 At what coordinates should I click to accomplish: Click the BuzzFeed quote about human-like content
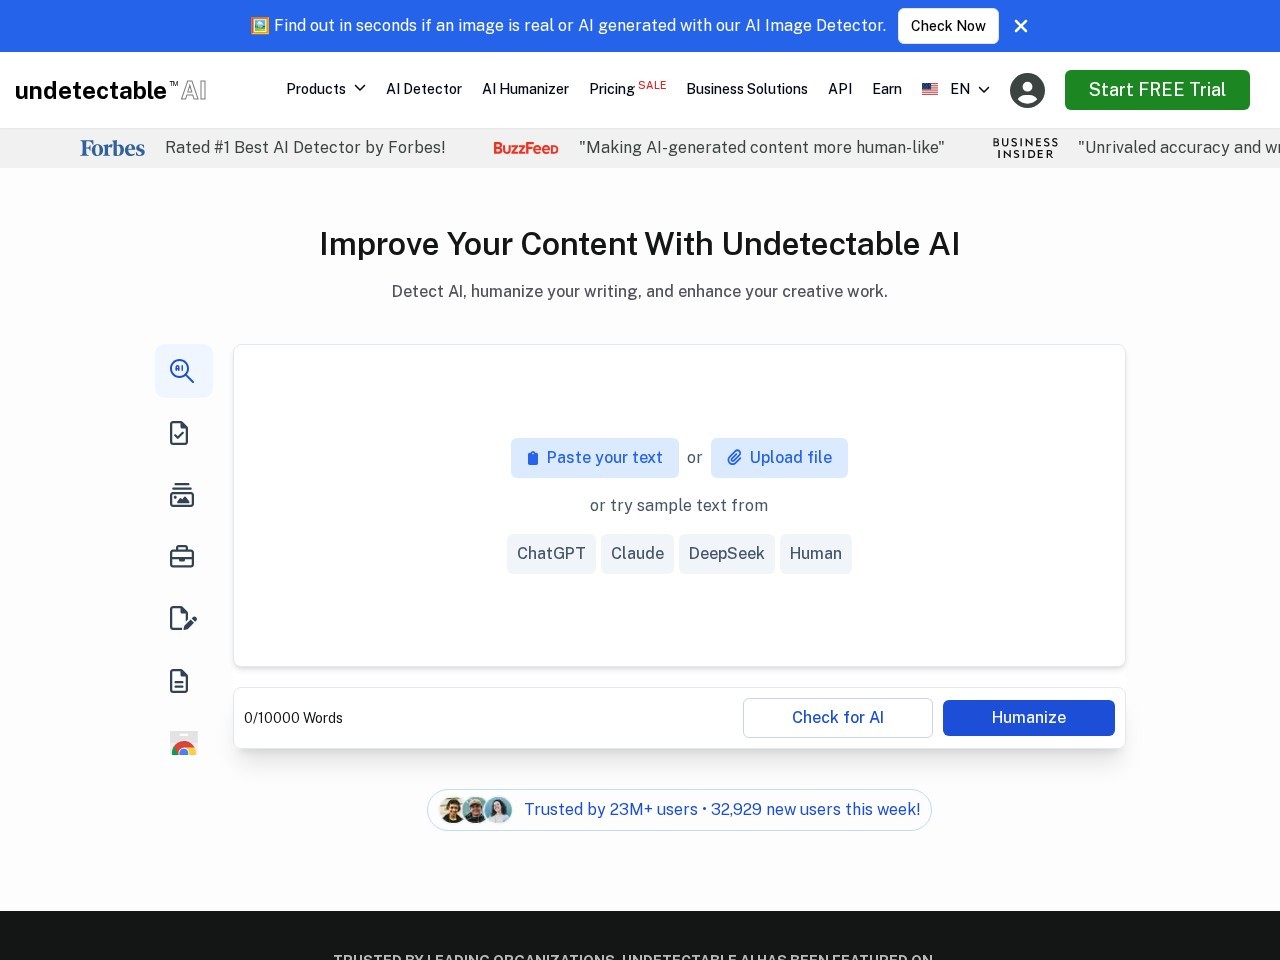pos(762,148)
